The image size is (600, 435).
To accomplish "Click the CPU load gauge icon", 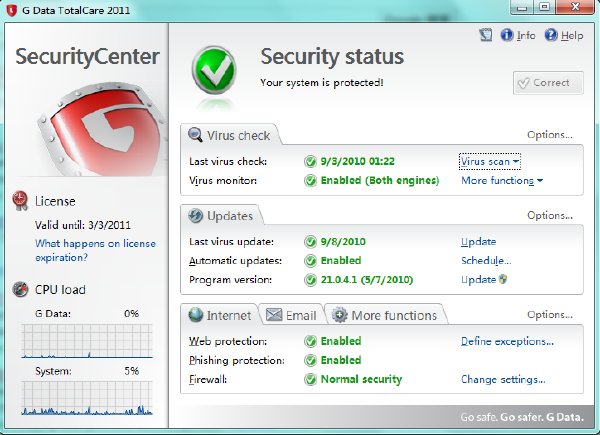I will coord(20,289).
